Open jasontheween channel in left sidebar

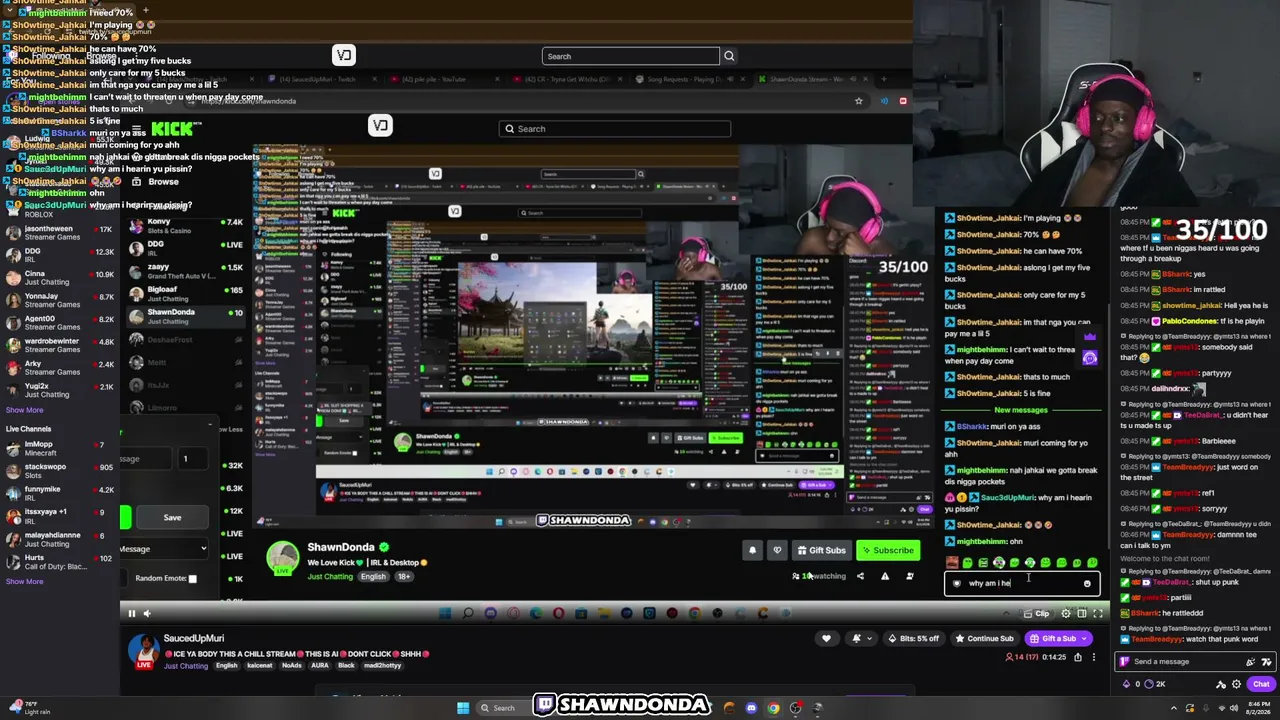click(60, 233)
